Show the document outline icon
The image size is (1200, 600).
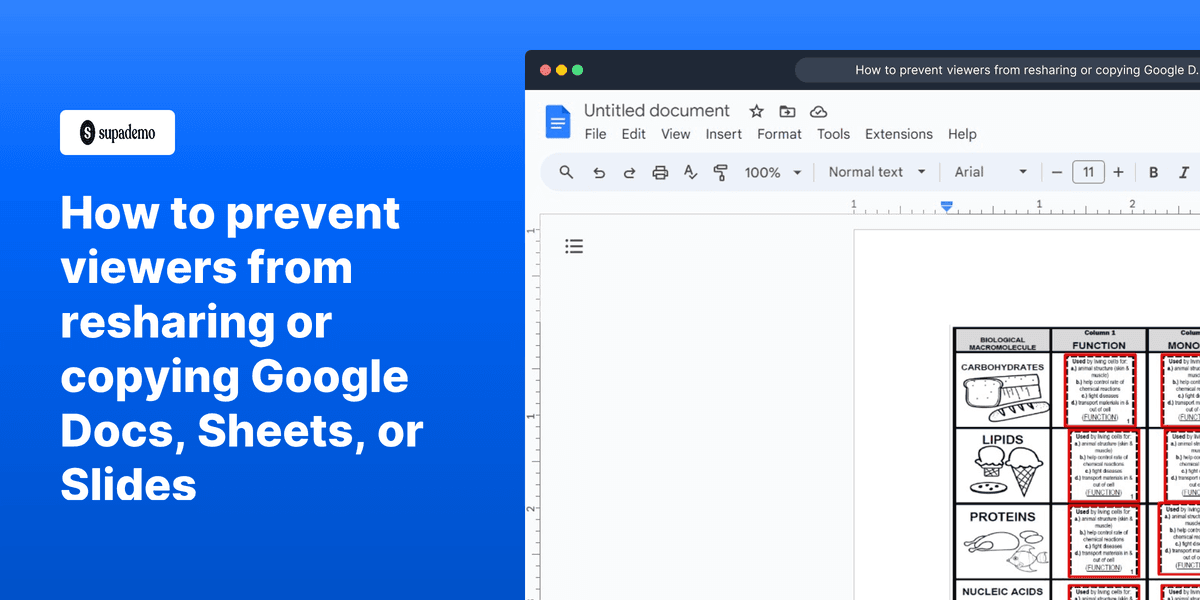[574, 246]
